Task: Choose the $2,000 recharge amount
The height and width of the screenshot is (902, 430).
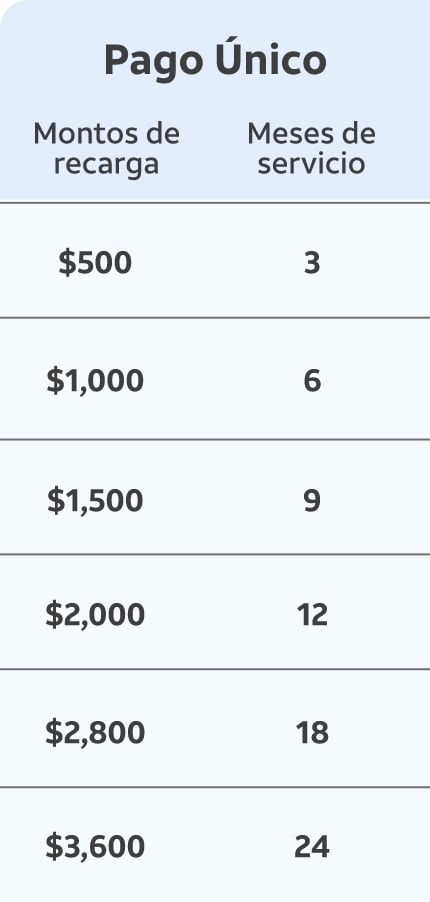Action: pyautogui.click(x=95, y=614)
